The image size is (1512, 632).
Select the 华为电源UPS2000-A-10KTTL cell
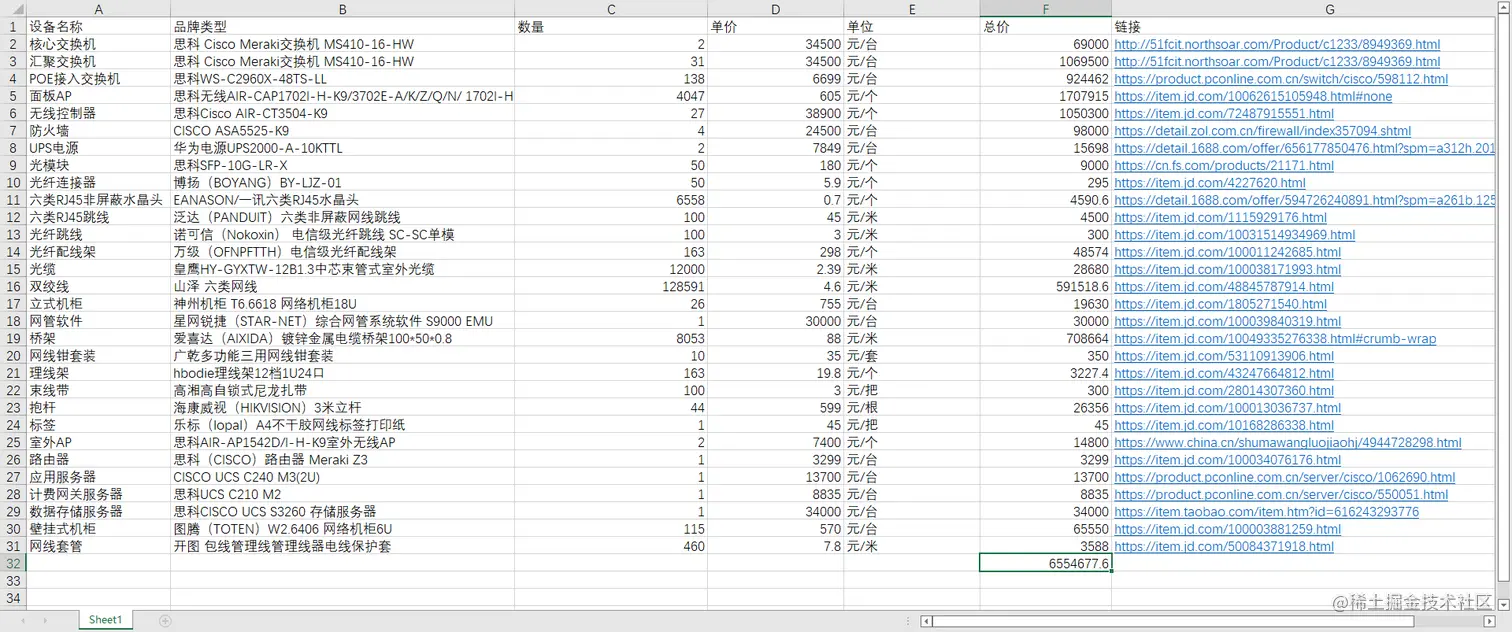[342, 148]
